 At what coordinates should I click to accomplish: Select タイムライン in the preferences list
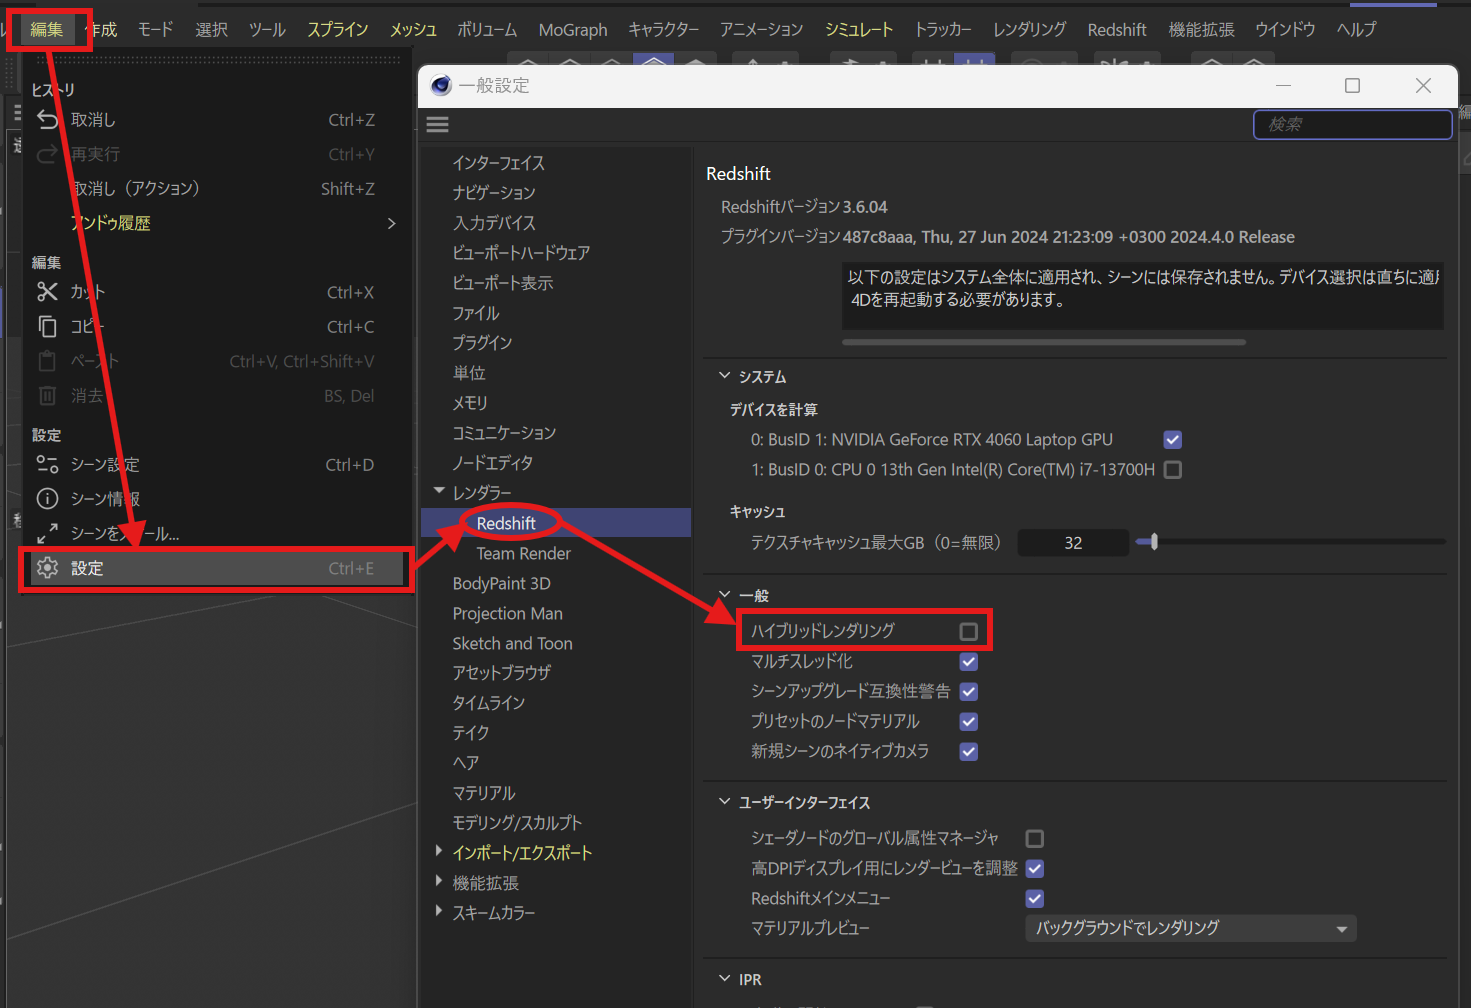pyautogui.click(x=489, y=703)
